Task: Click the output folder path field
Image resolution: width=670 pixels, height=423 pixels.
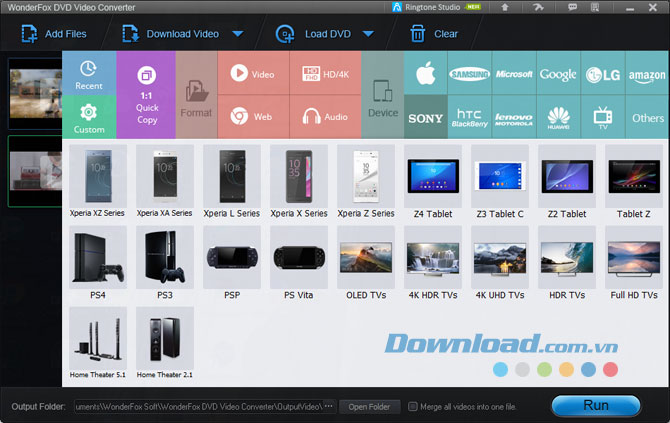Action: (198, 406)
